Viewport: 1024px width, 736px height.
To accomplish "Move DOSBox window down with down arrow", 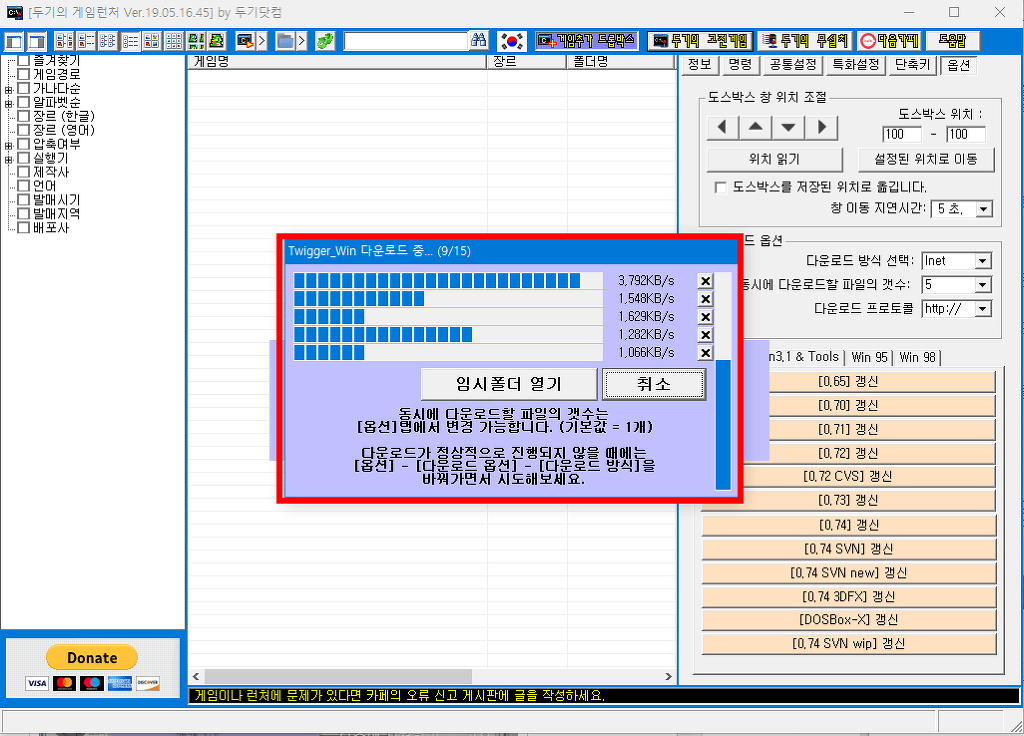I will pos(788,127).
